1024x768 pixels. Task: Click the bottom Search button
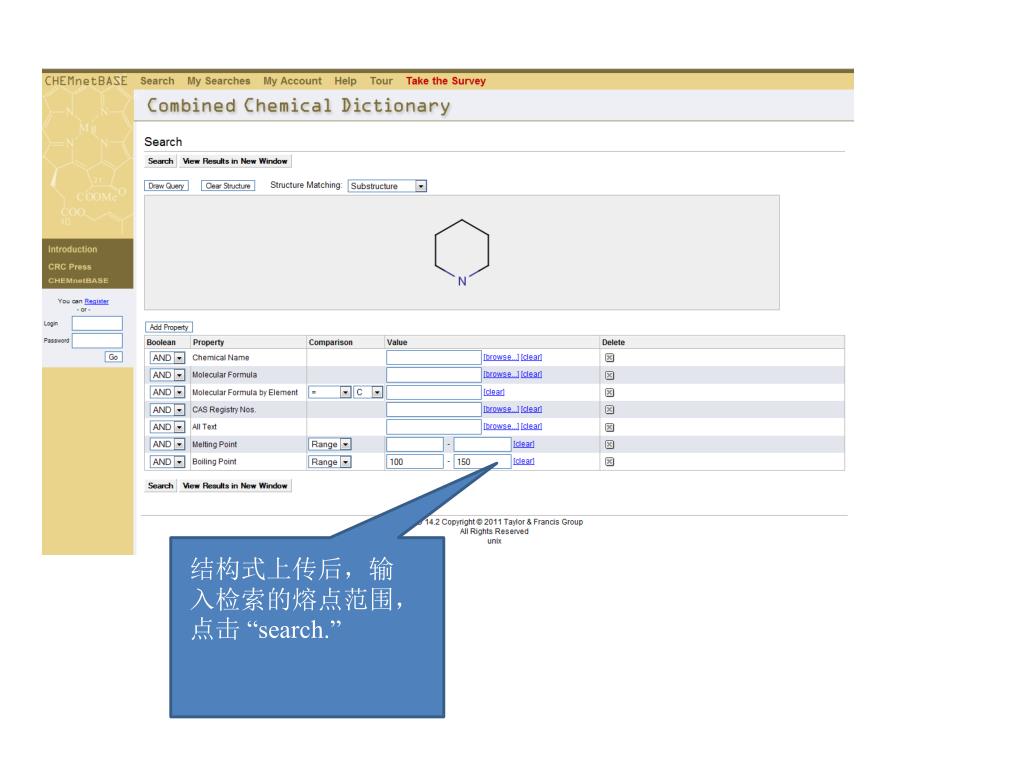pyautogui.click(x=161, y=486)
